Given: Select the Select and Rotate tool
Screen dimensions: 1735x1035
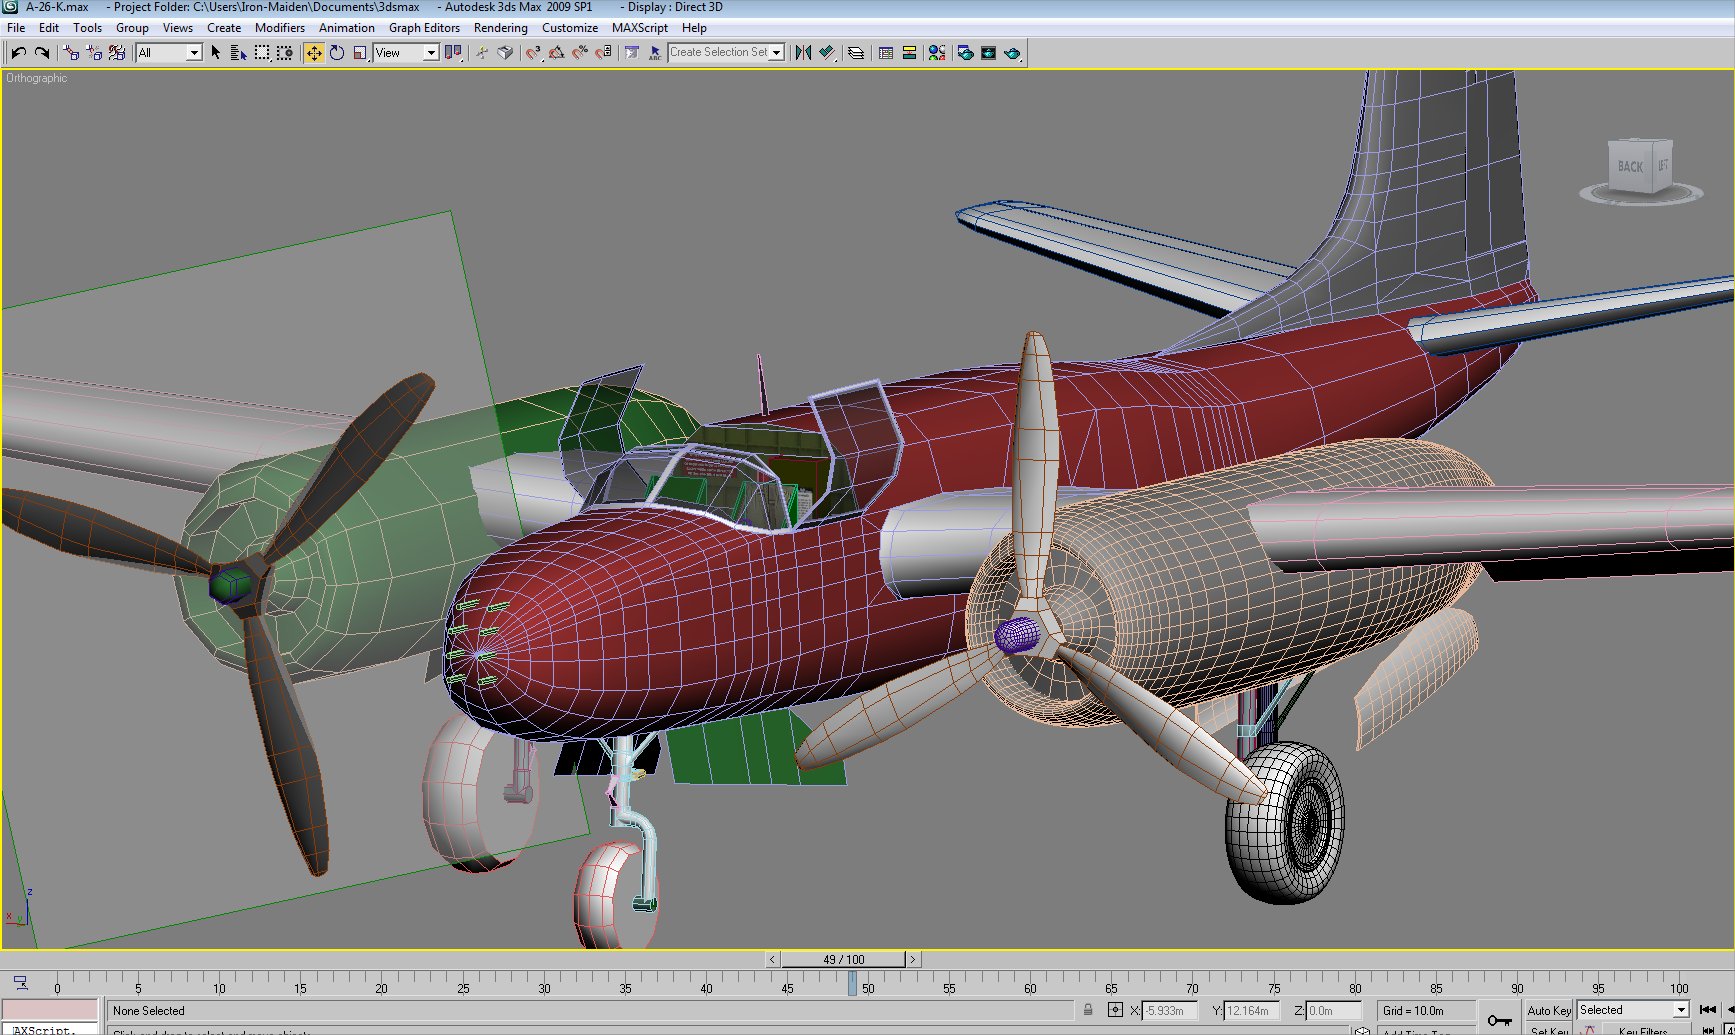Looking at the screenshot, I should [337, 53].
